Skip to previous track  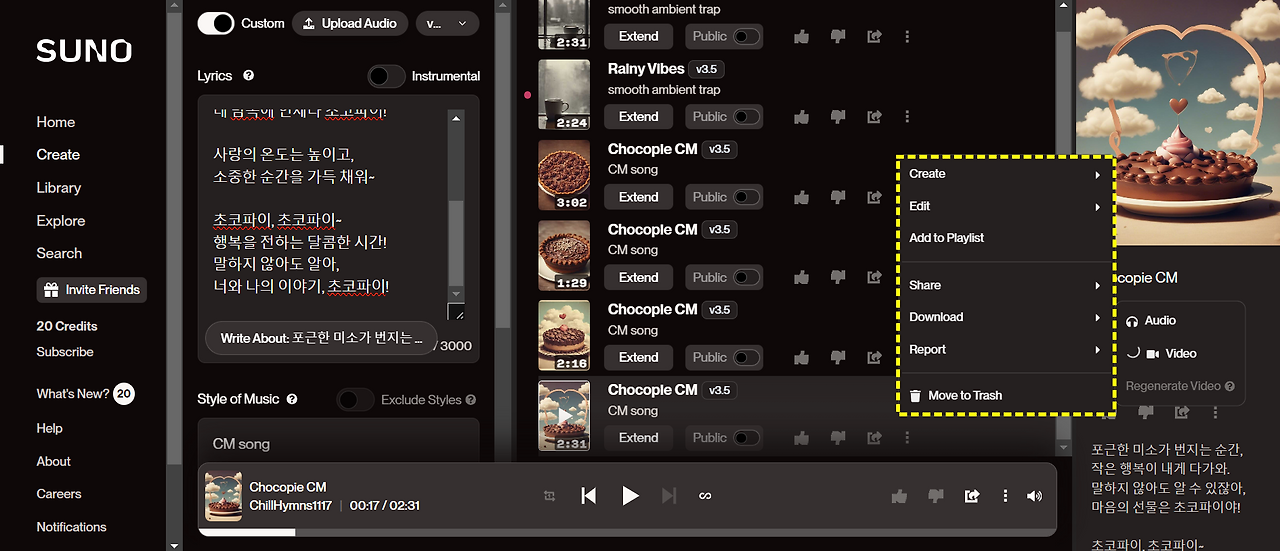coord(589,496)
